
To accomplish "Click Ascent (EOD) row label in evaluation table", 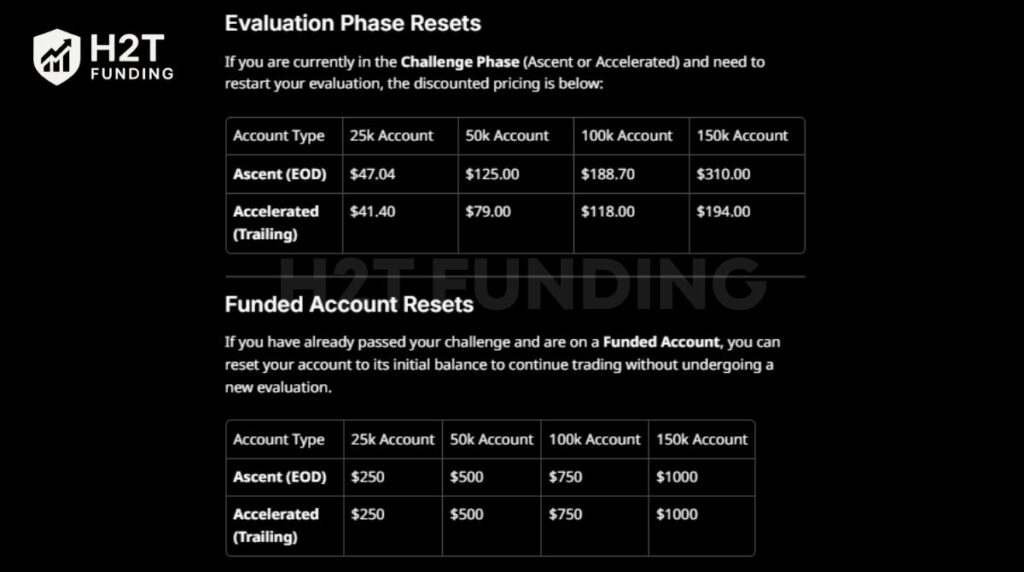I will pos(280,174).
